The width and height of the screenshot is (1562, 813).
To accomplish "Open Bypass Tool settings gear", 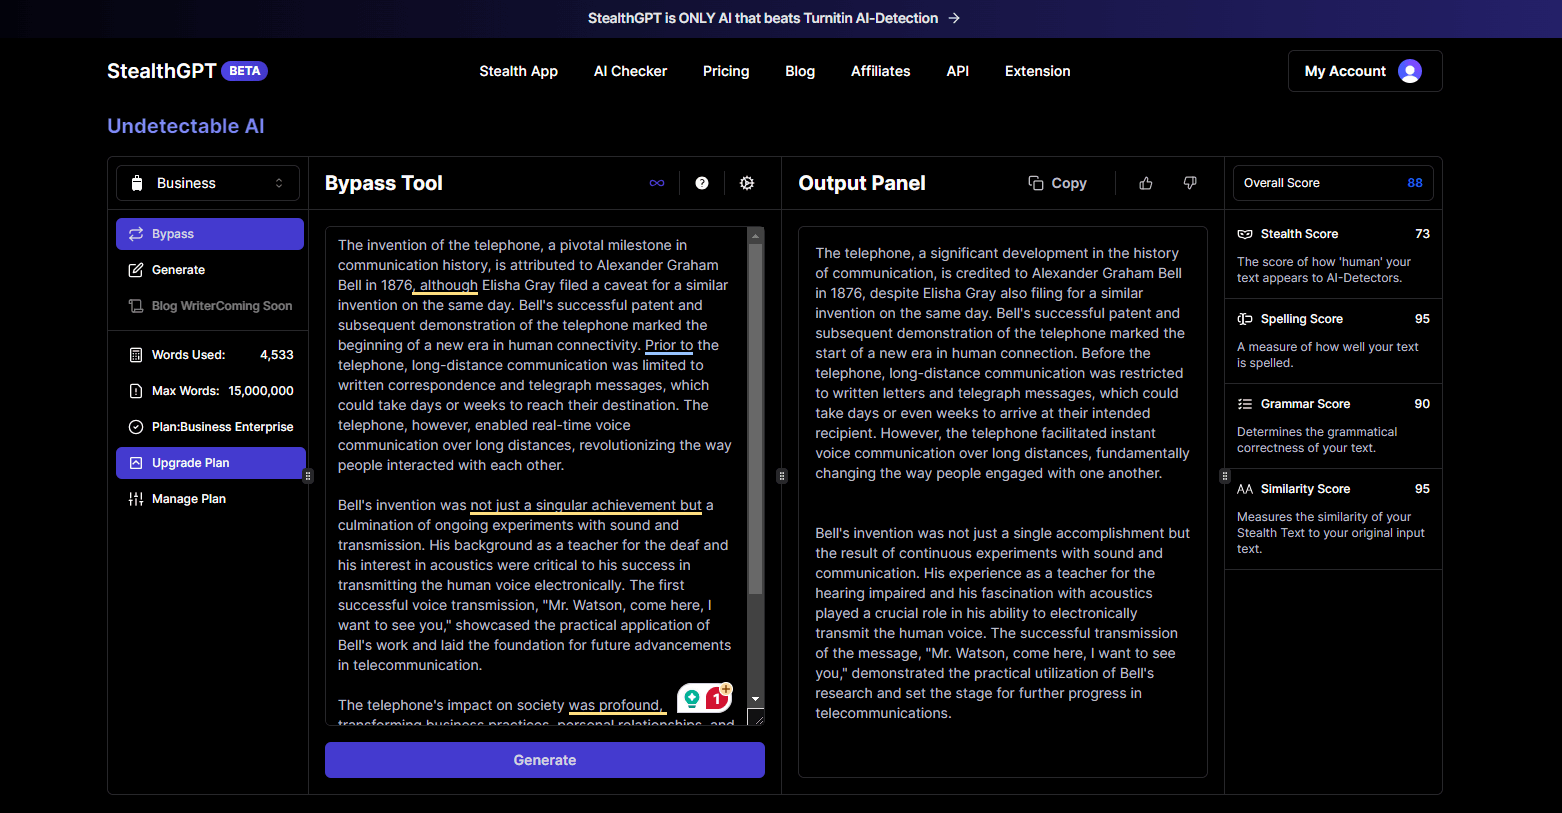I will 747,183.
